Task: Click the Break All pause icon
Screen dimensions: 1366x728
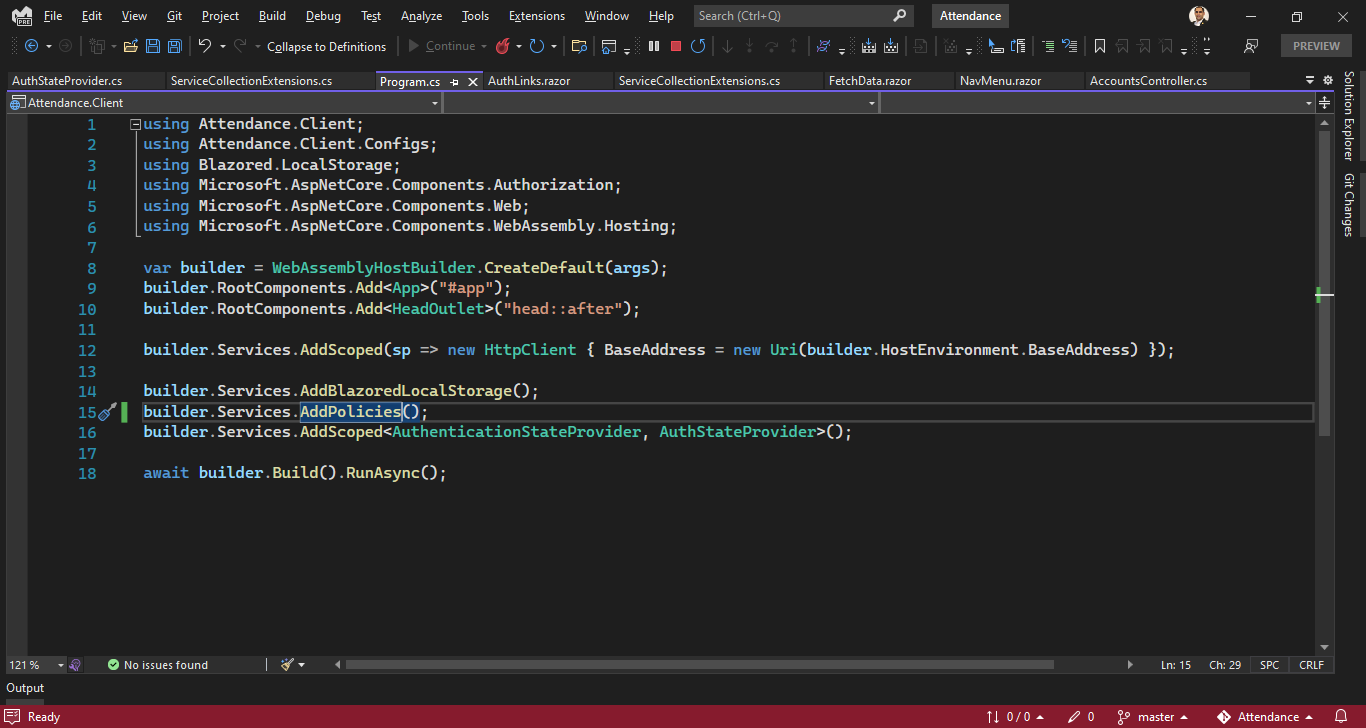Action: pos(653,45)
